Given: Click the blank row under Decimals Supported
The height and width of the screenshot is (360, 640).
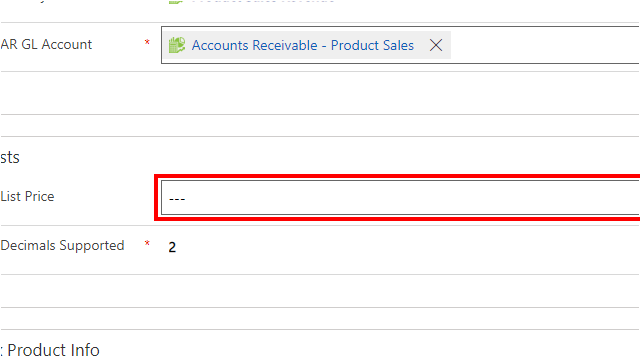Looking at the screenshot, I should tap(320, 291).
